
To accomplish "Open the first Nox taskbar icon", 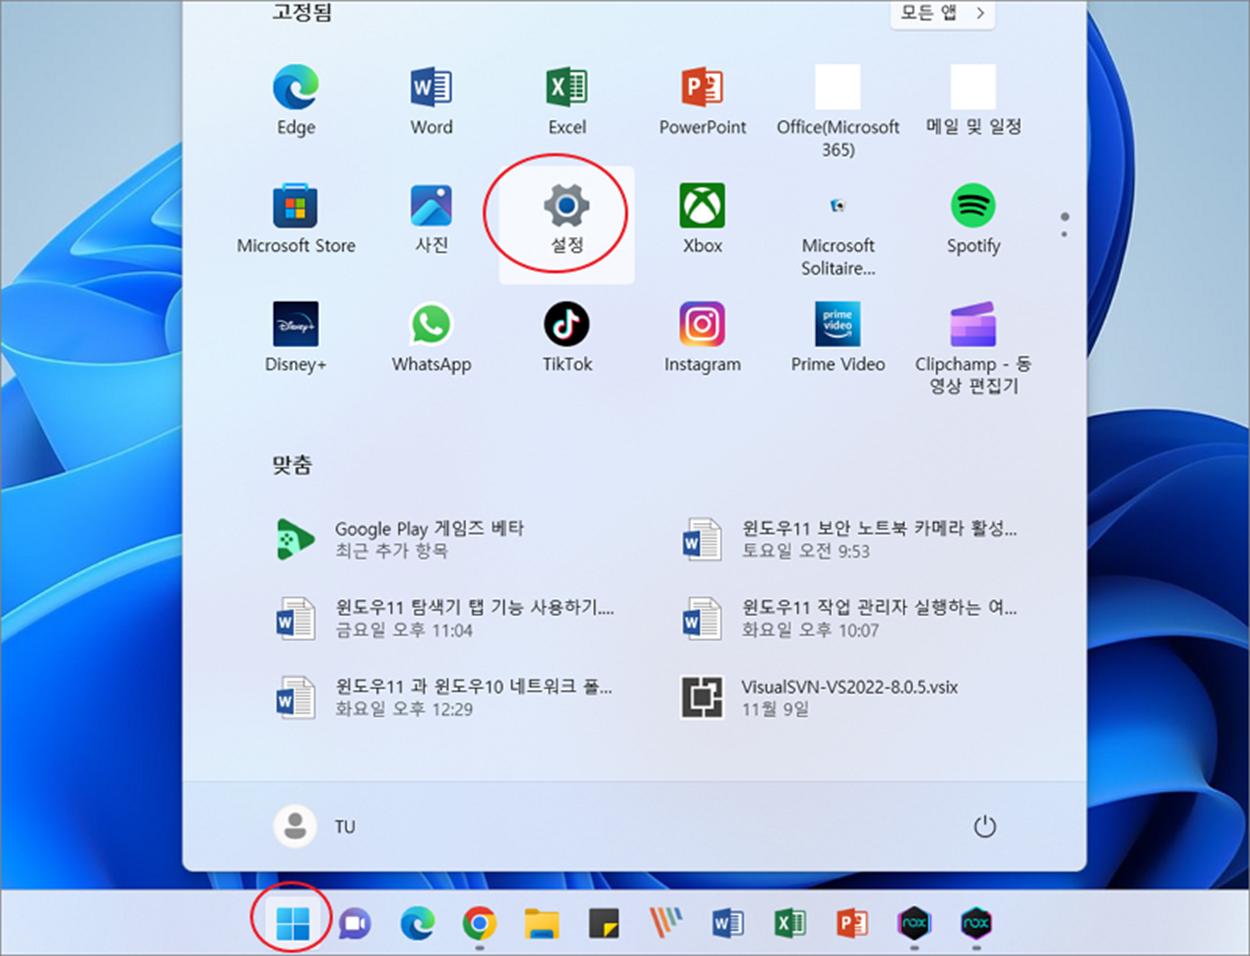I will point(914,923).
